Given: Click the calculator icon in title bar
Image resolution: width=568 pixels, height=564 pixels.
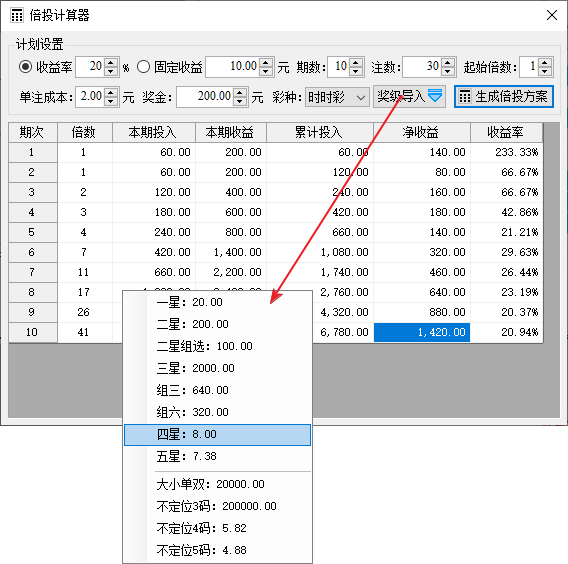Looking at the screenshot, I should point(17,16).
